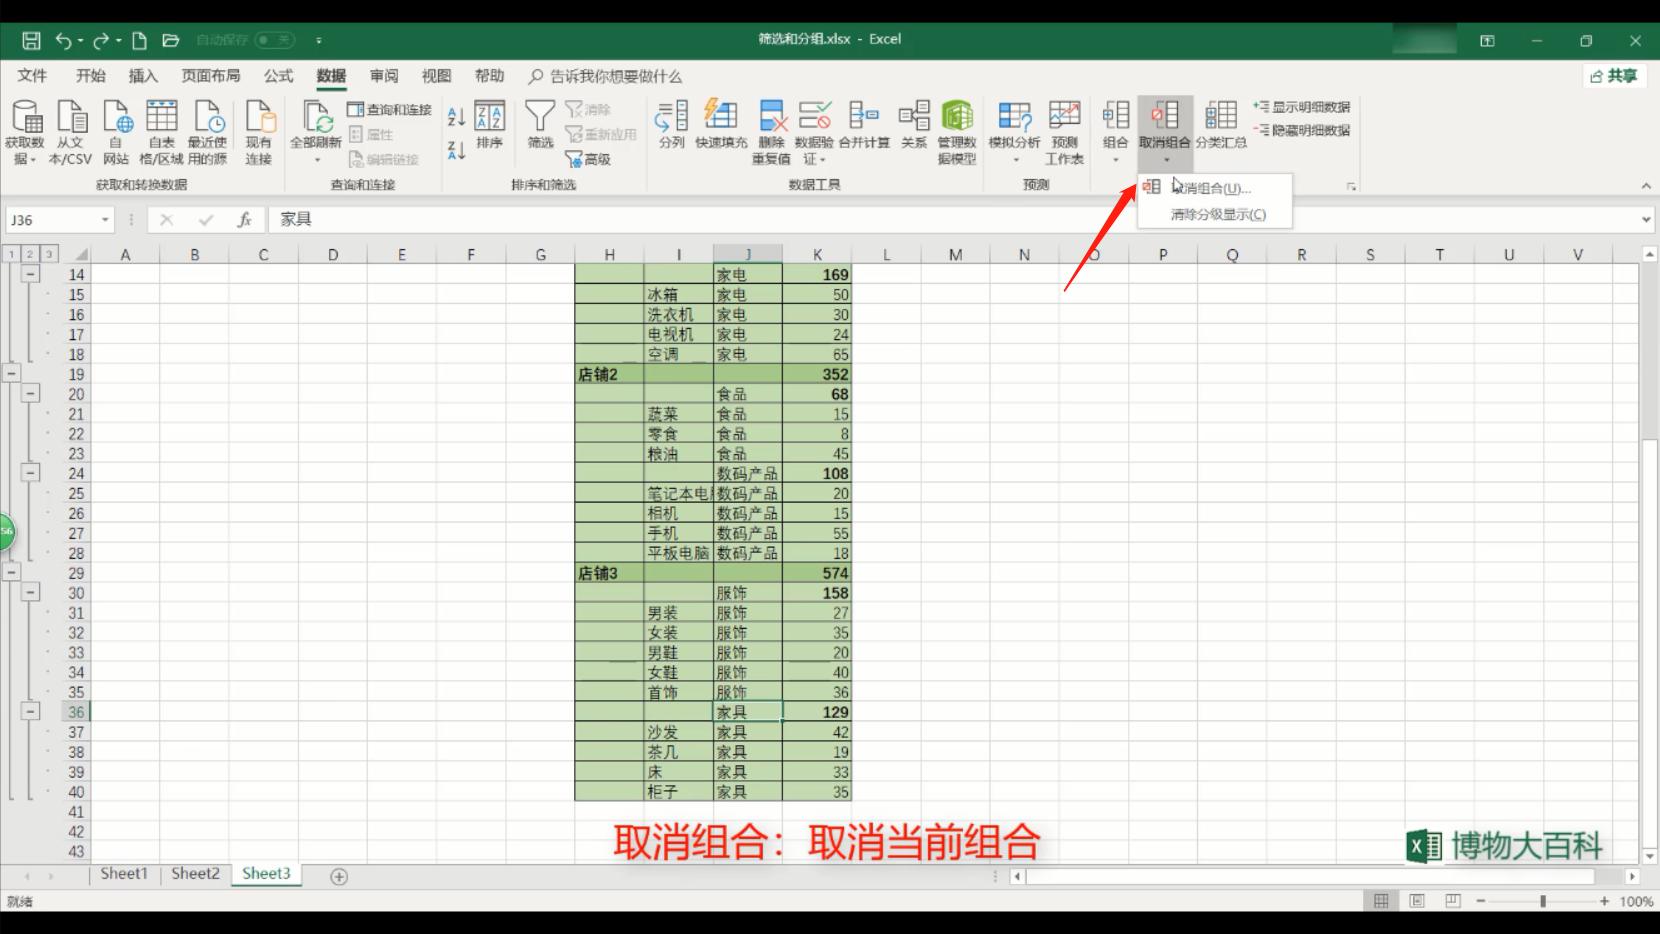Switch to the Sheet1 tab

(x=124, y=873)
